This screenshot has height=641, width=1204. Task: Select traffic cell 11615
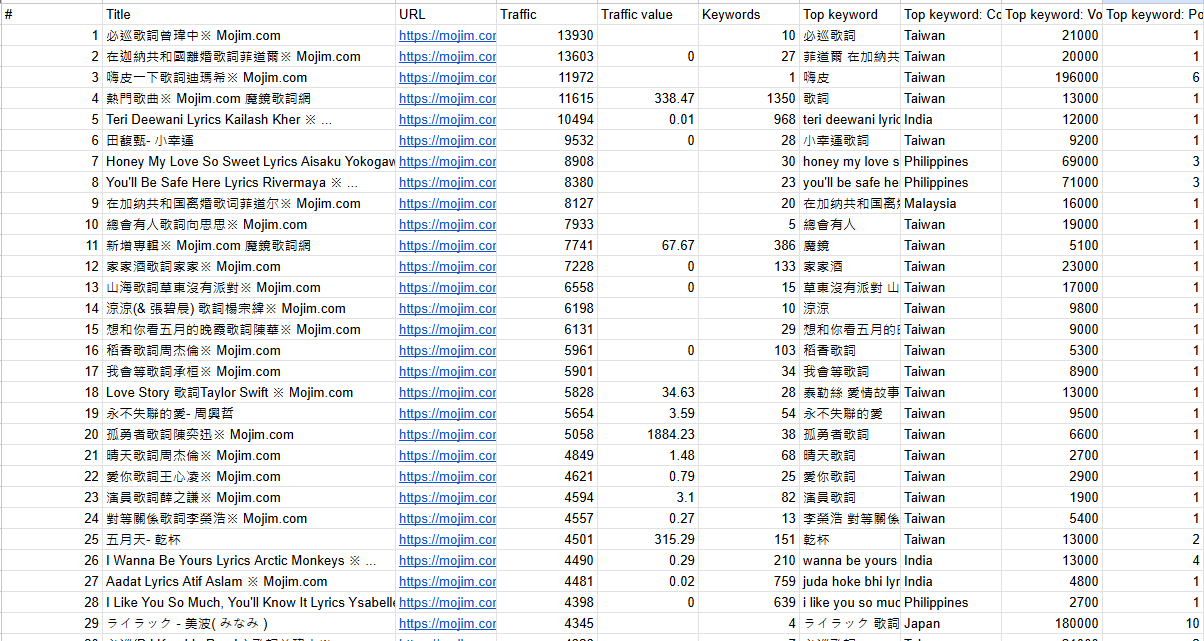point(547,98)
